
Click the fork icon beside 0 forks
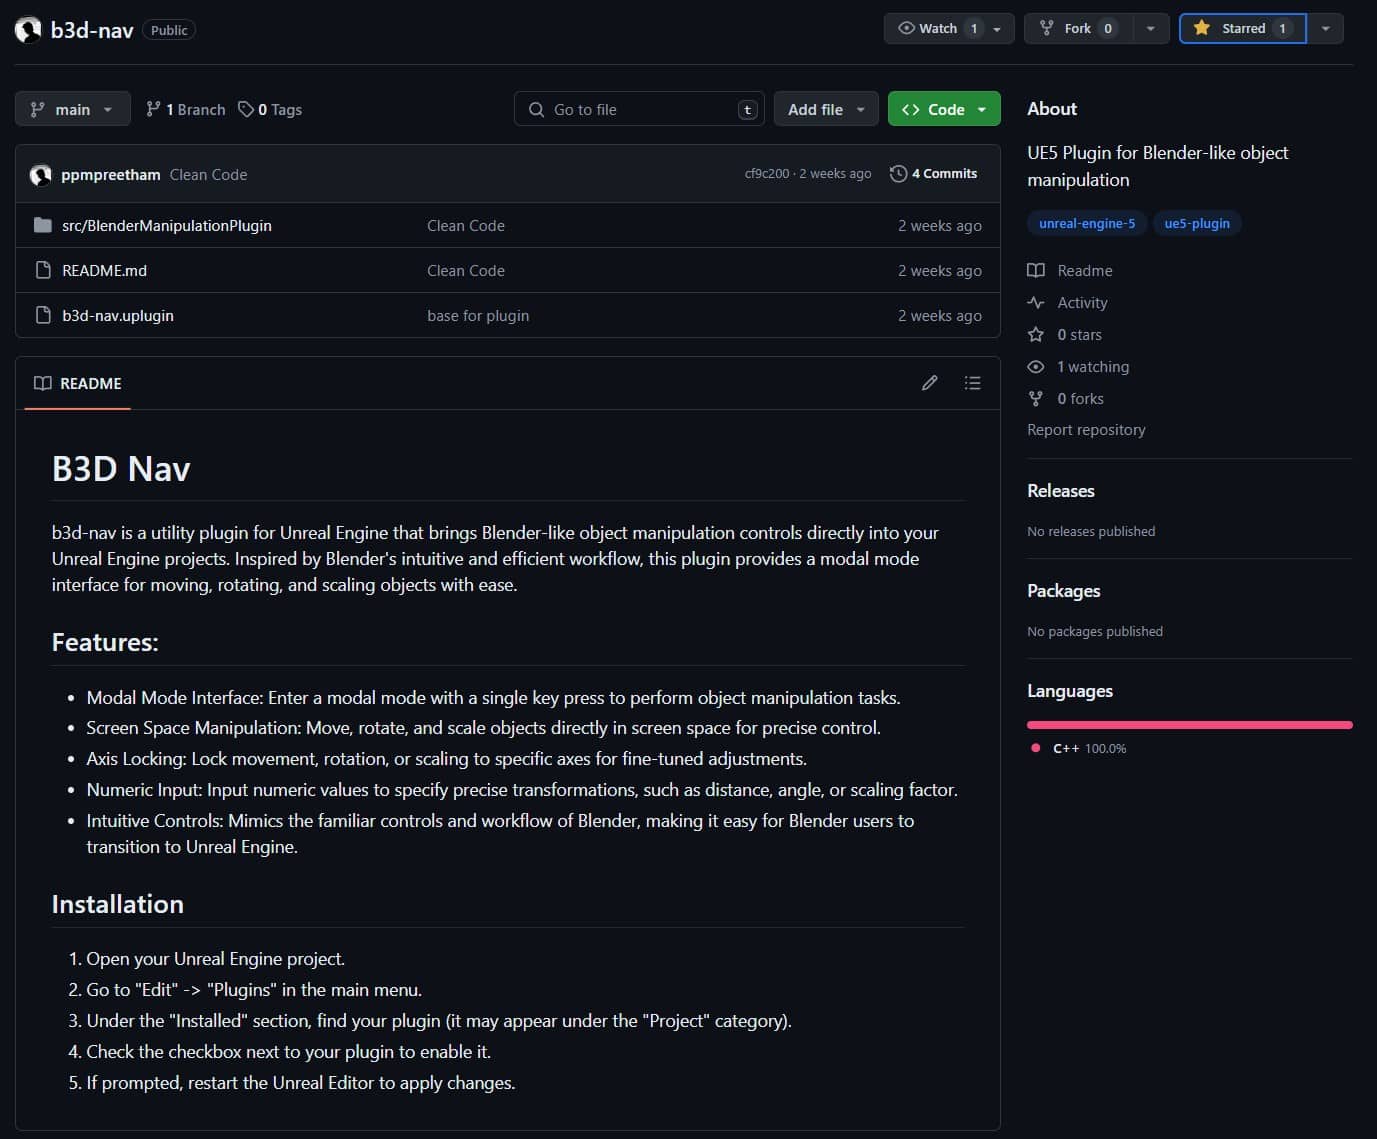tap(1036, 398)
